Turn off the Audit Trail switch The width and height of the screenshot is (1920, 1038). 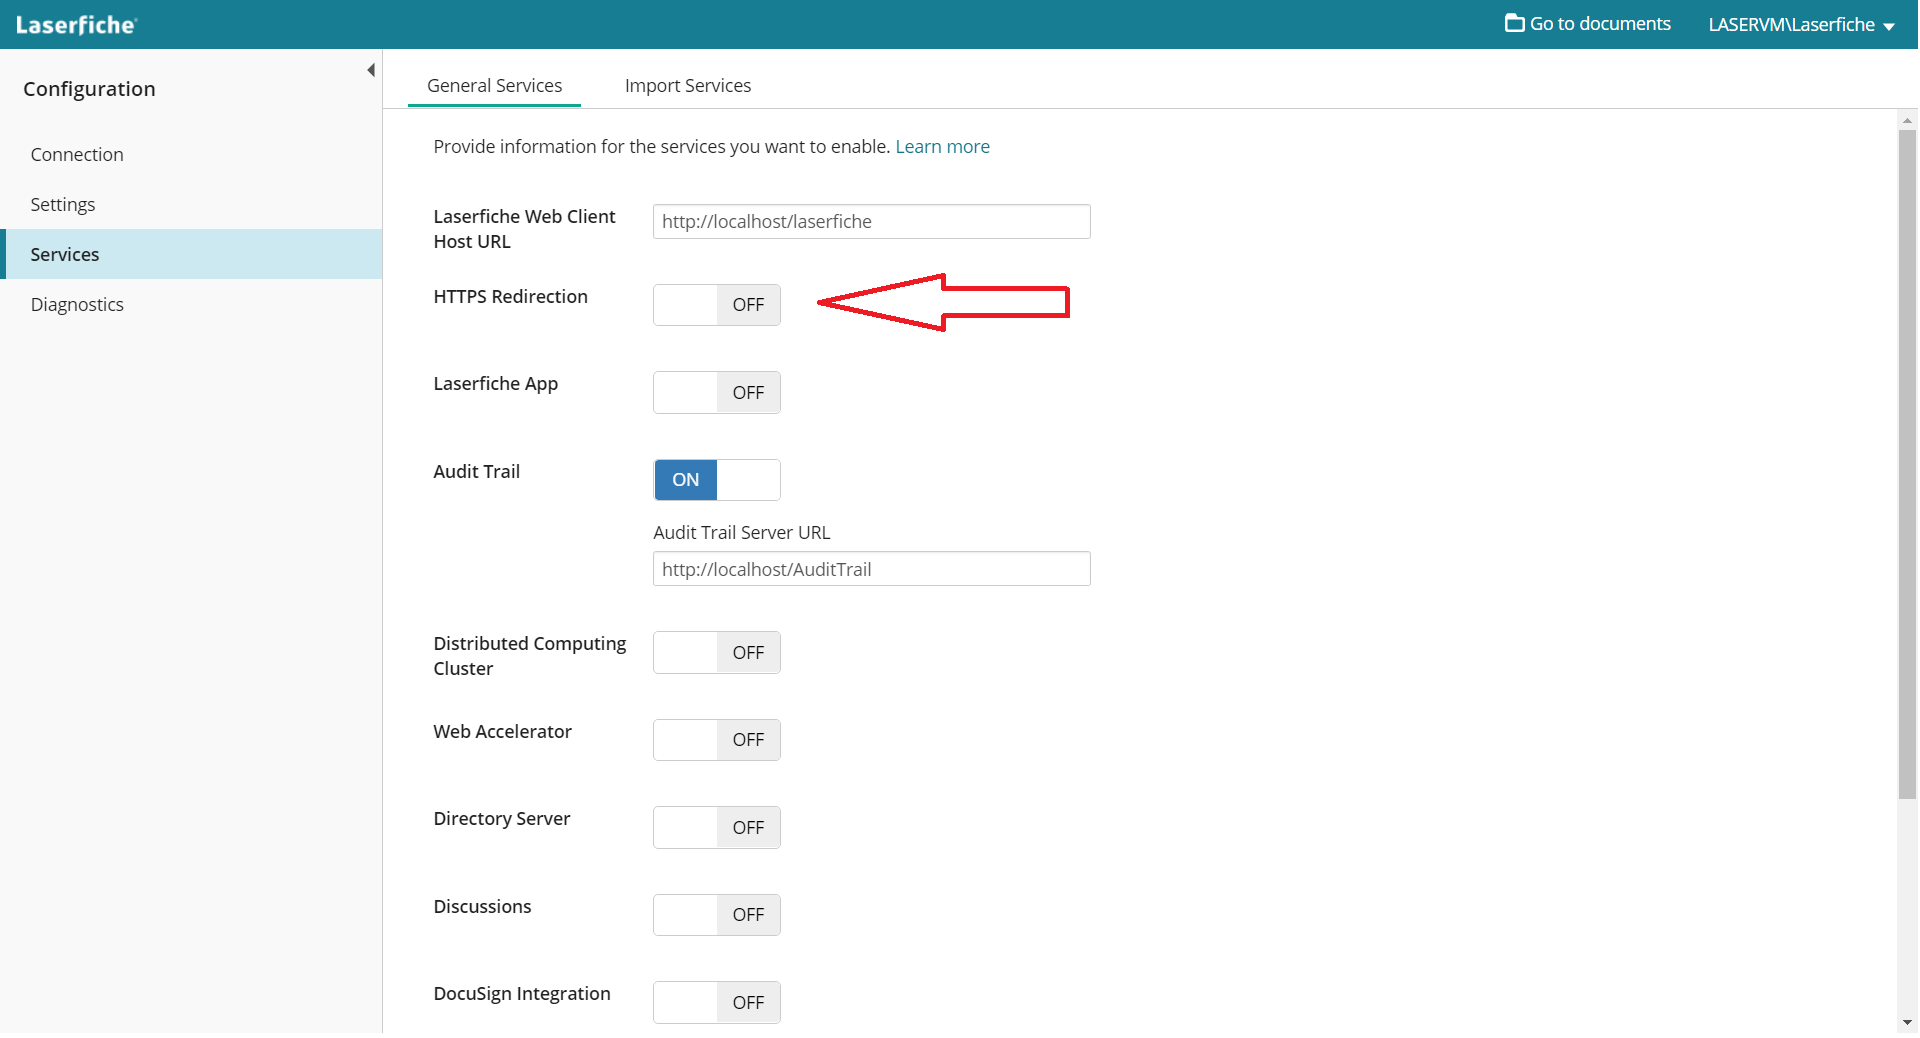[x=716, y=480]
